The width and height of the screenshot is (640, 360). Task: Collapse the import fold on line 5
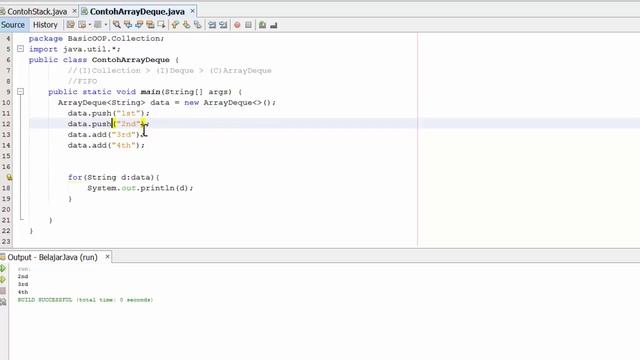click(20, 49)
